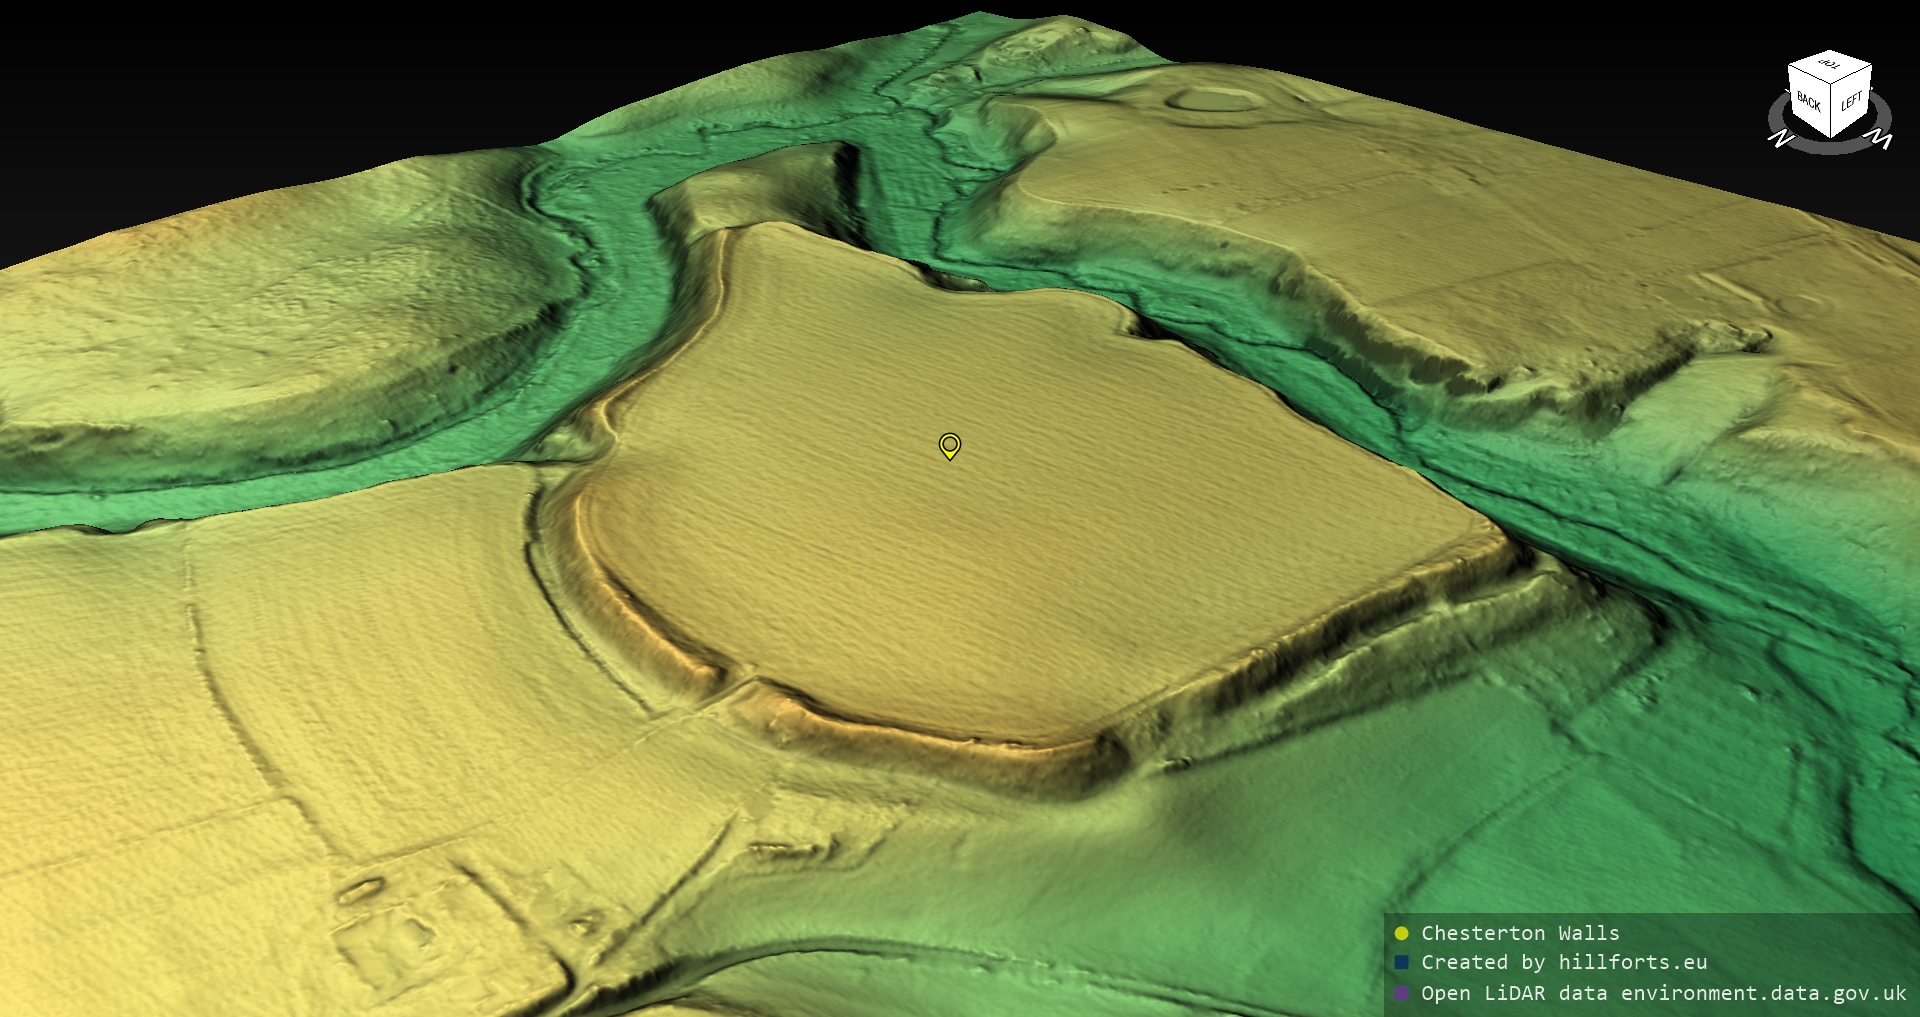This screenshot has height=1017, width=1920.
Task: Click the cube corner joining TOP, BACK and LEFT
Action: pos(1832,82)
